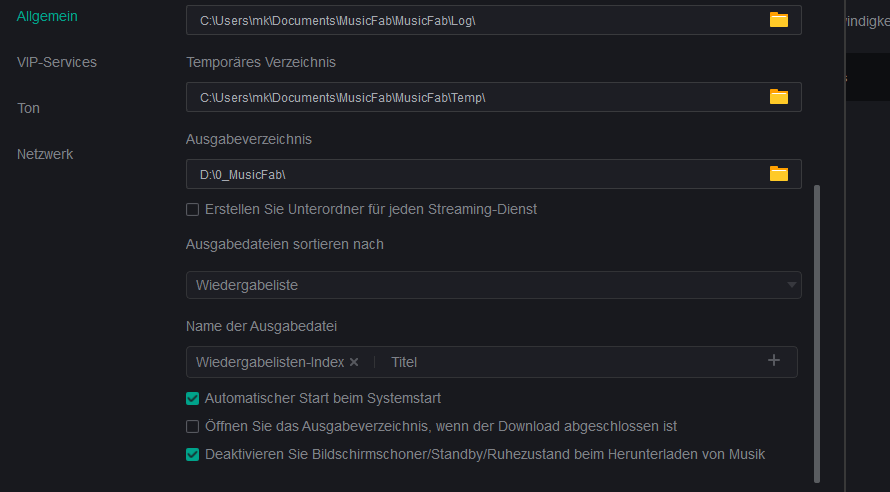Disable Automatischer Start beim Systemstart
The width and height of the screenshot is (890, 492).
click(193, 398)
